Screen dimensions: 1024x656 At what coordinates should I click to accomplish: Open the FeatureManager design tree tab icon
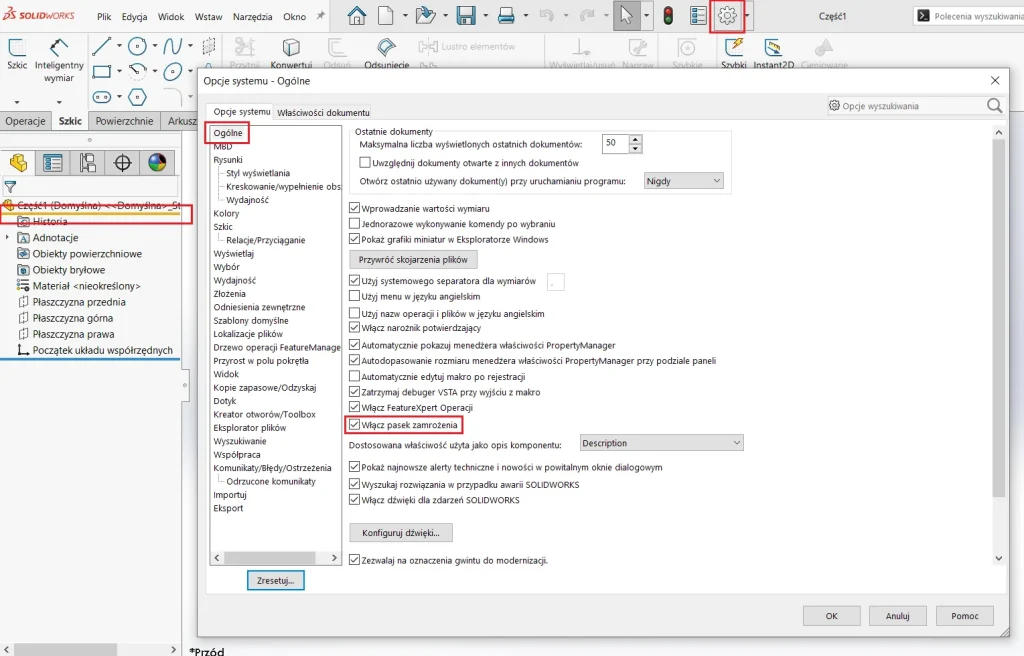18,163
